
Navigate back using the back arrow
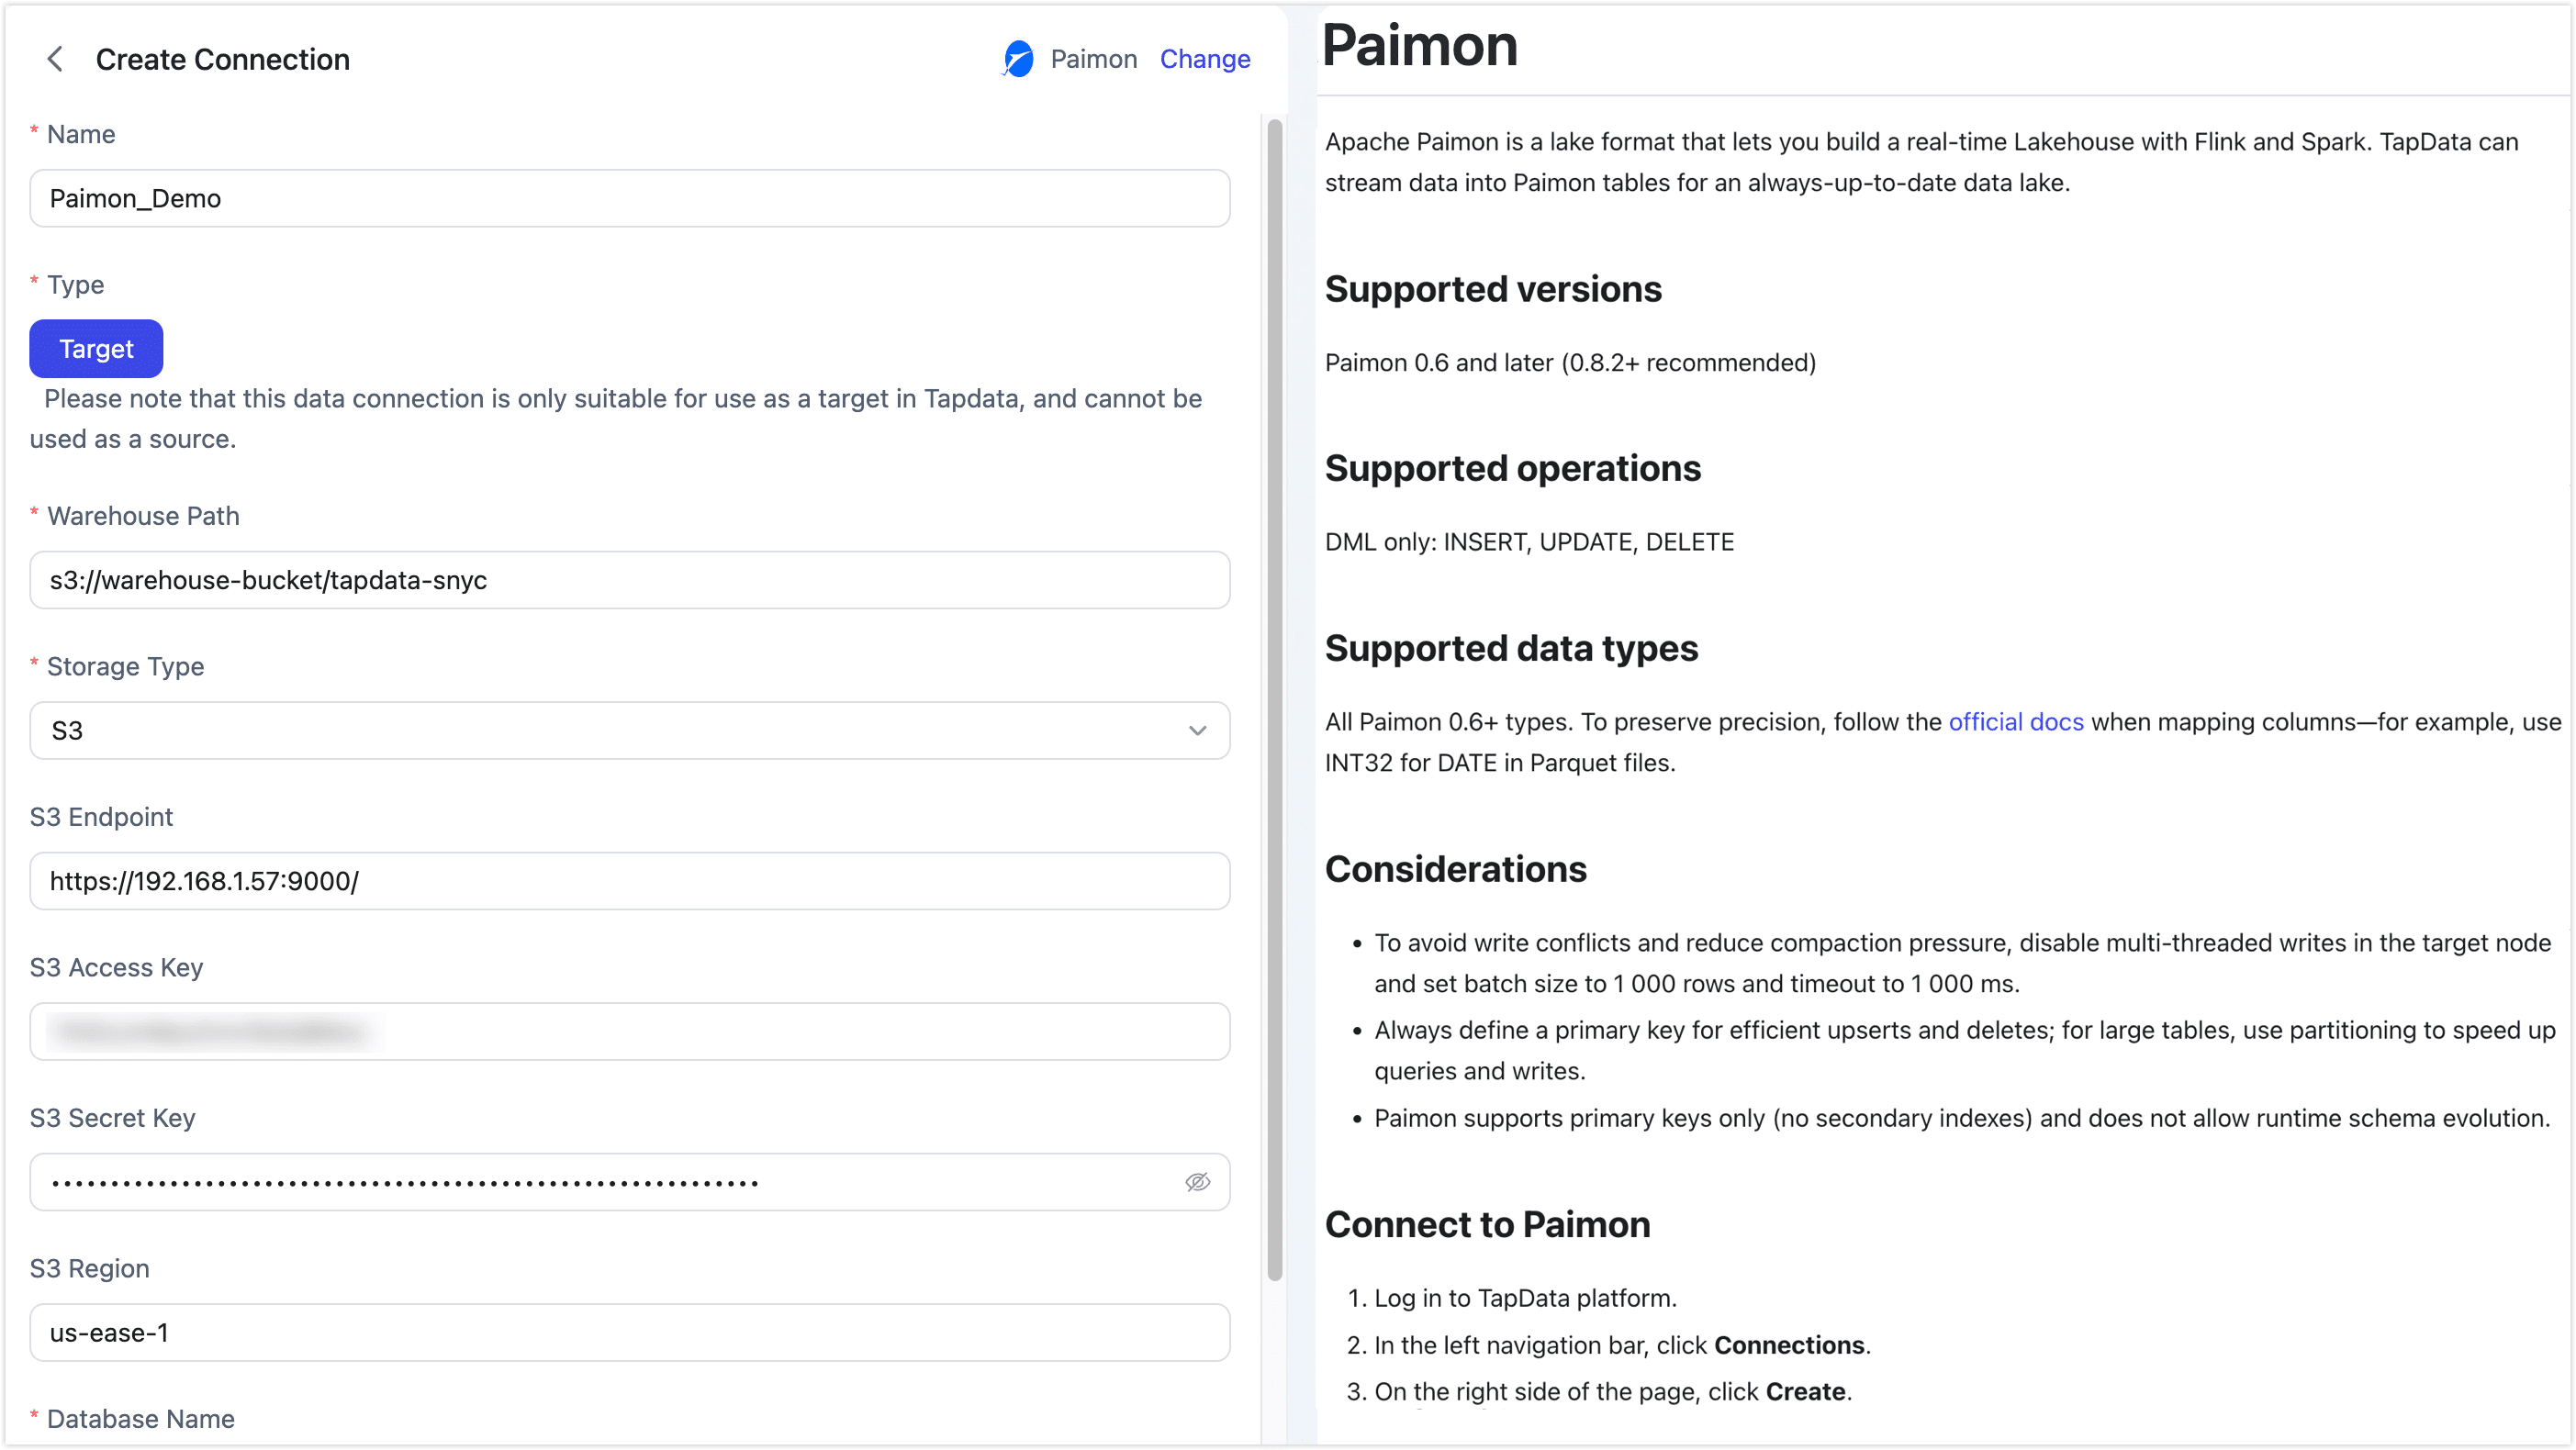pos(55,59)
